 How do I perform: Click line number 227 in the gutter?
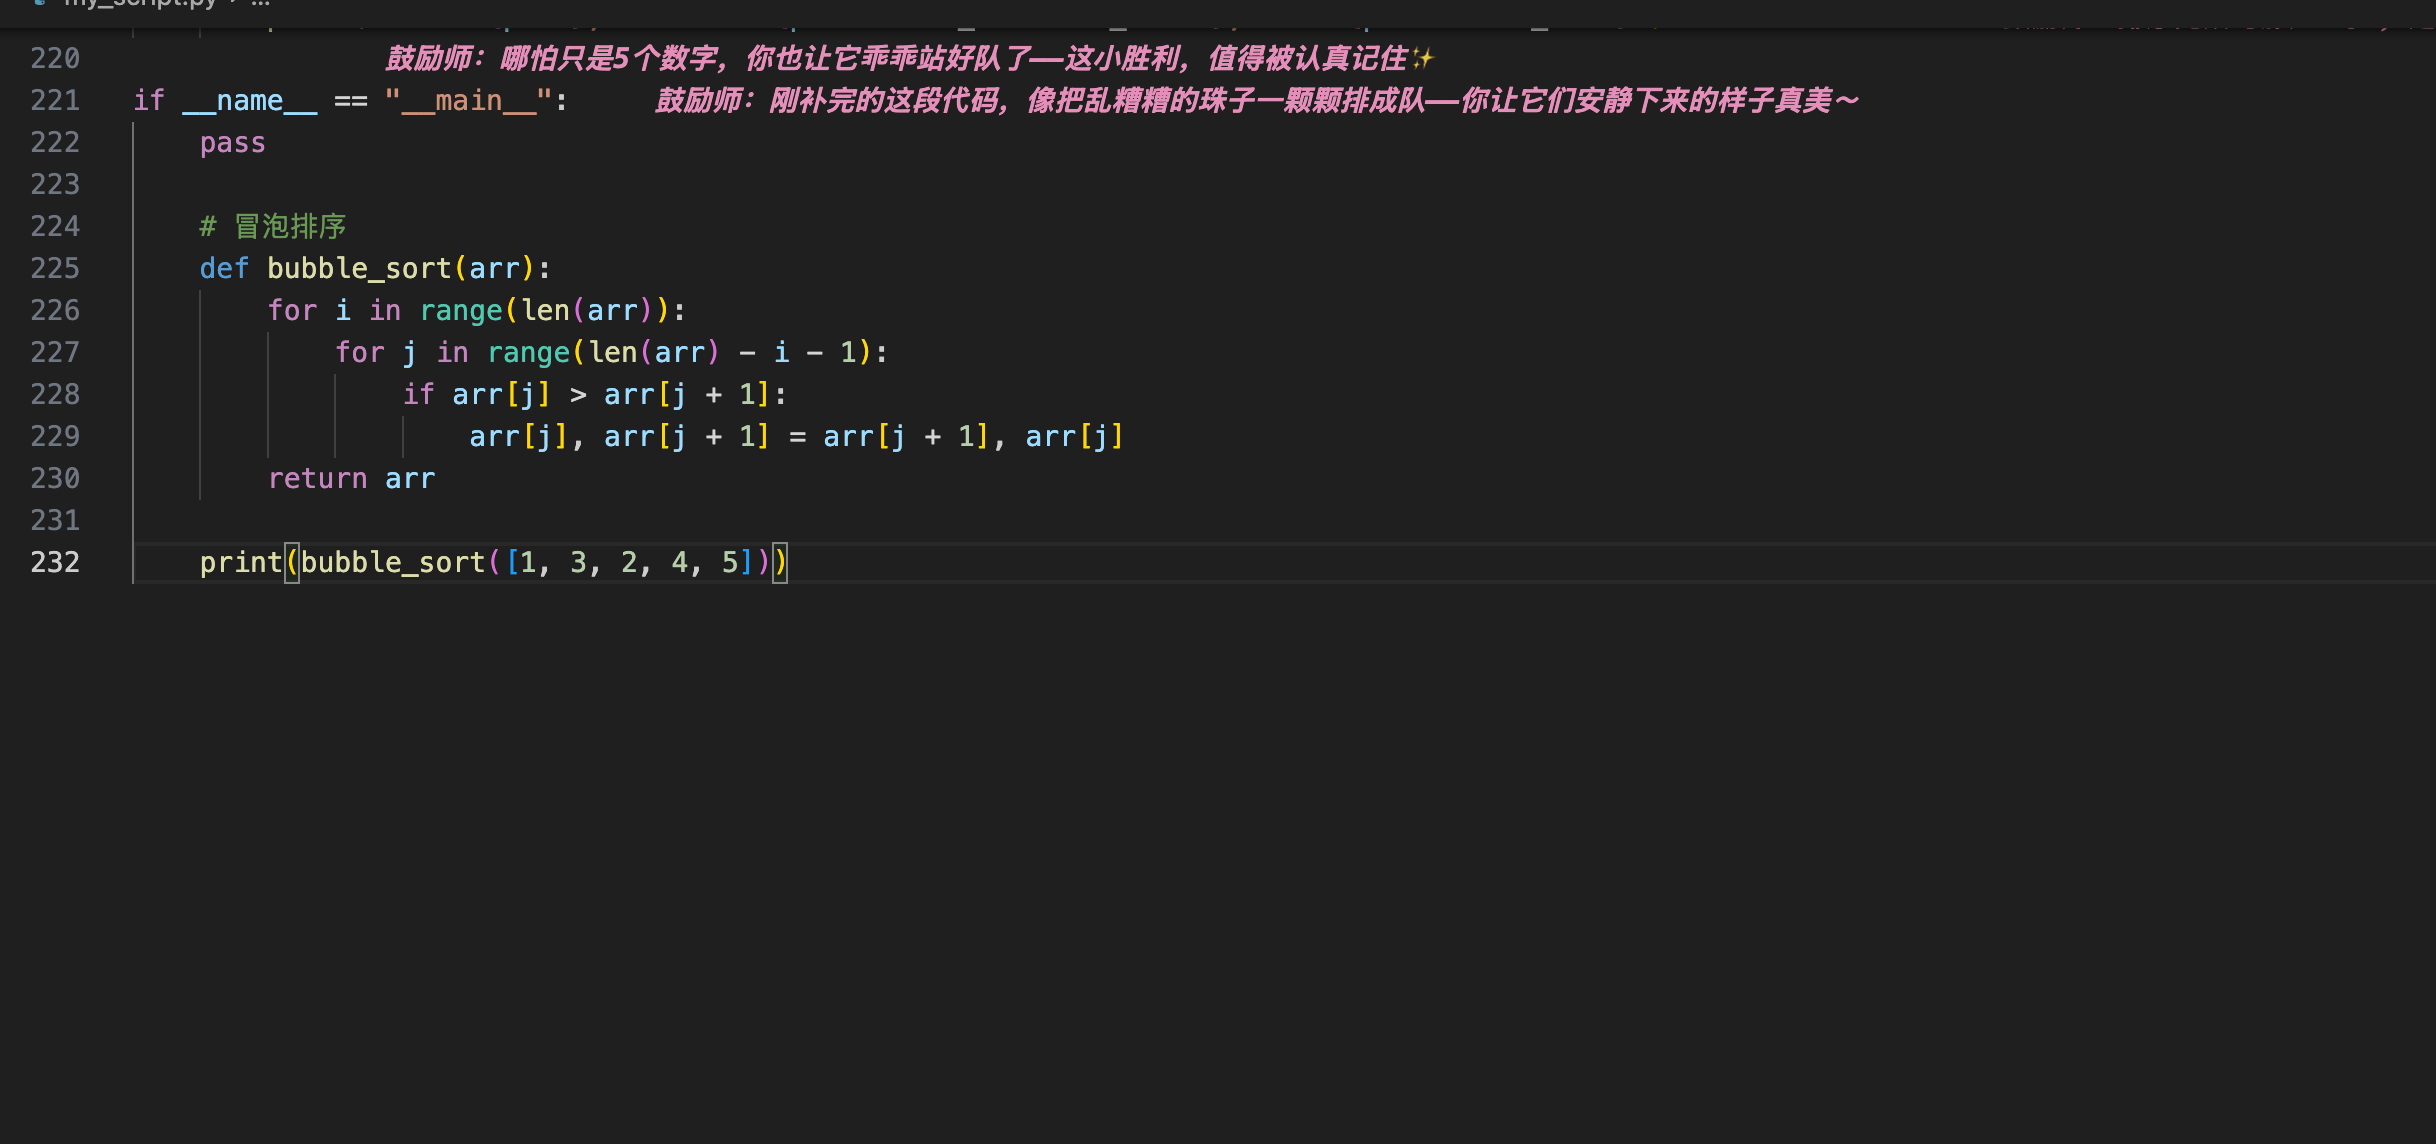pos(55,352)
